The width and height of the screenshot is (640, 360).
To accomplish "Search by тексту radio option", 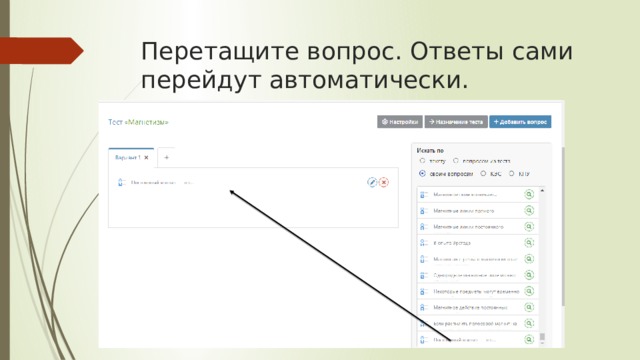I will click(422, 161).
